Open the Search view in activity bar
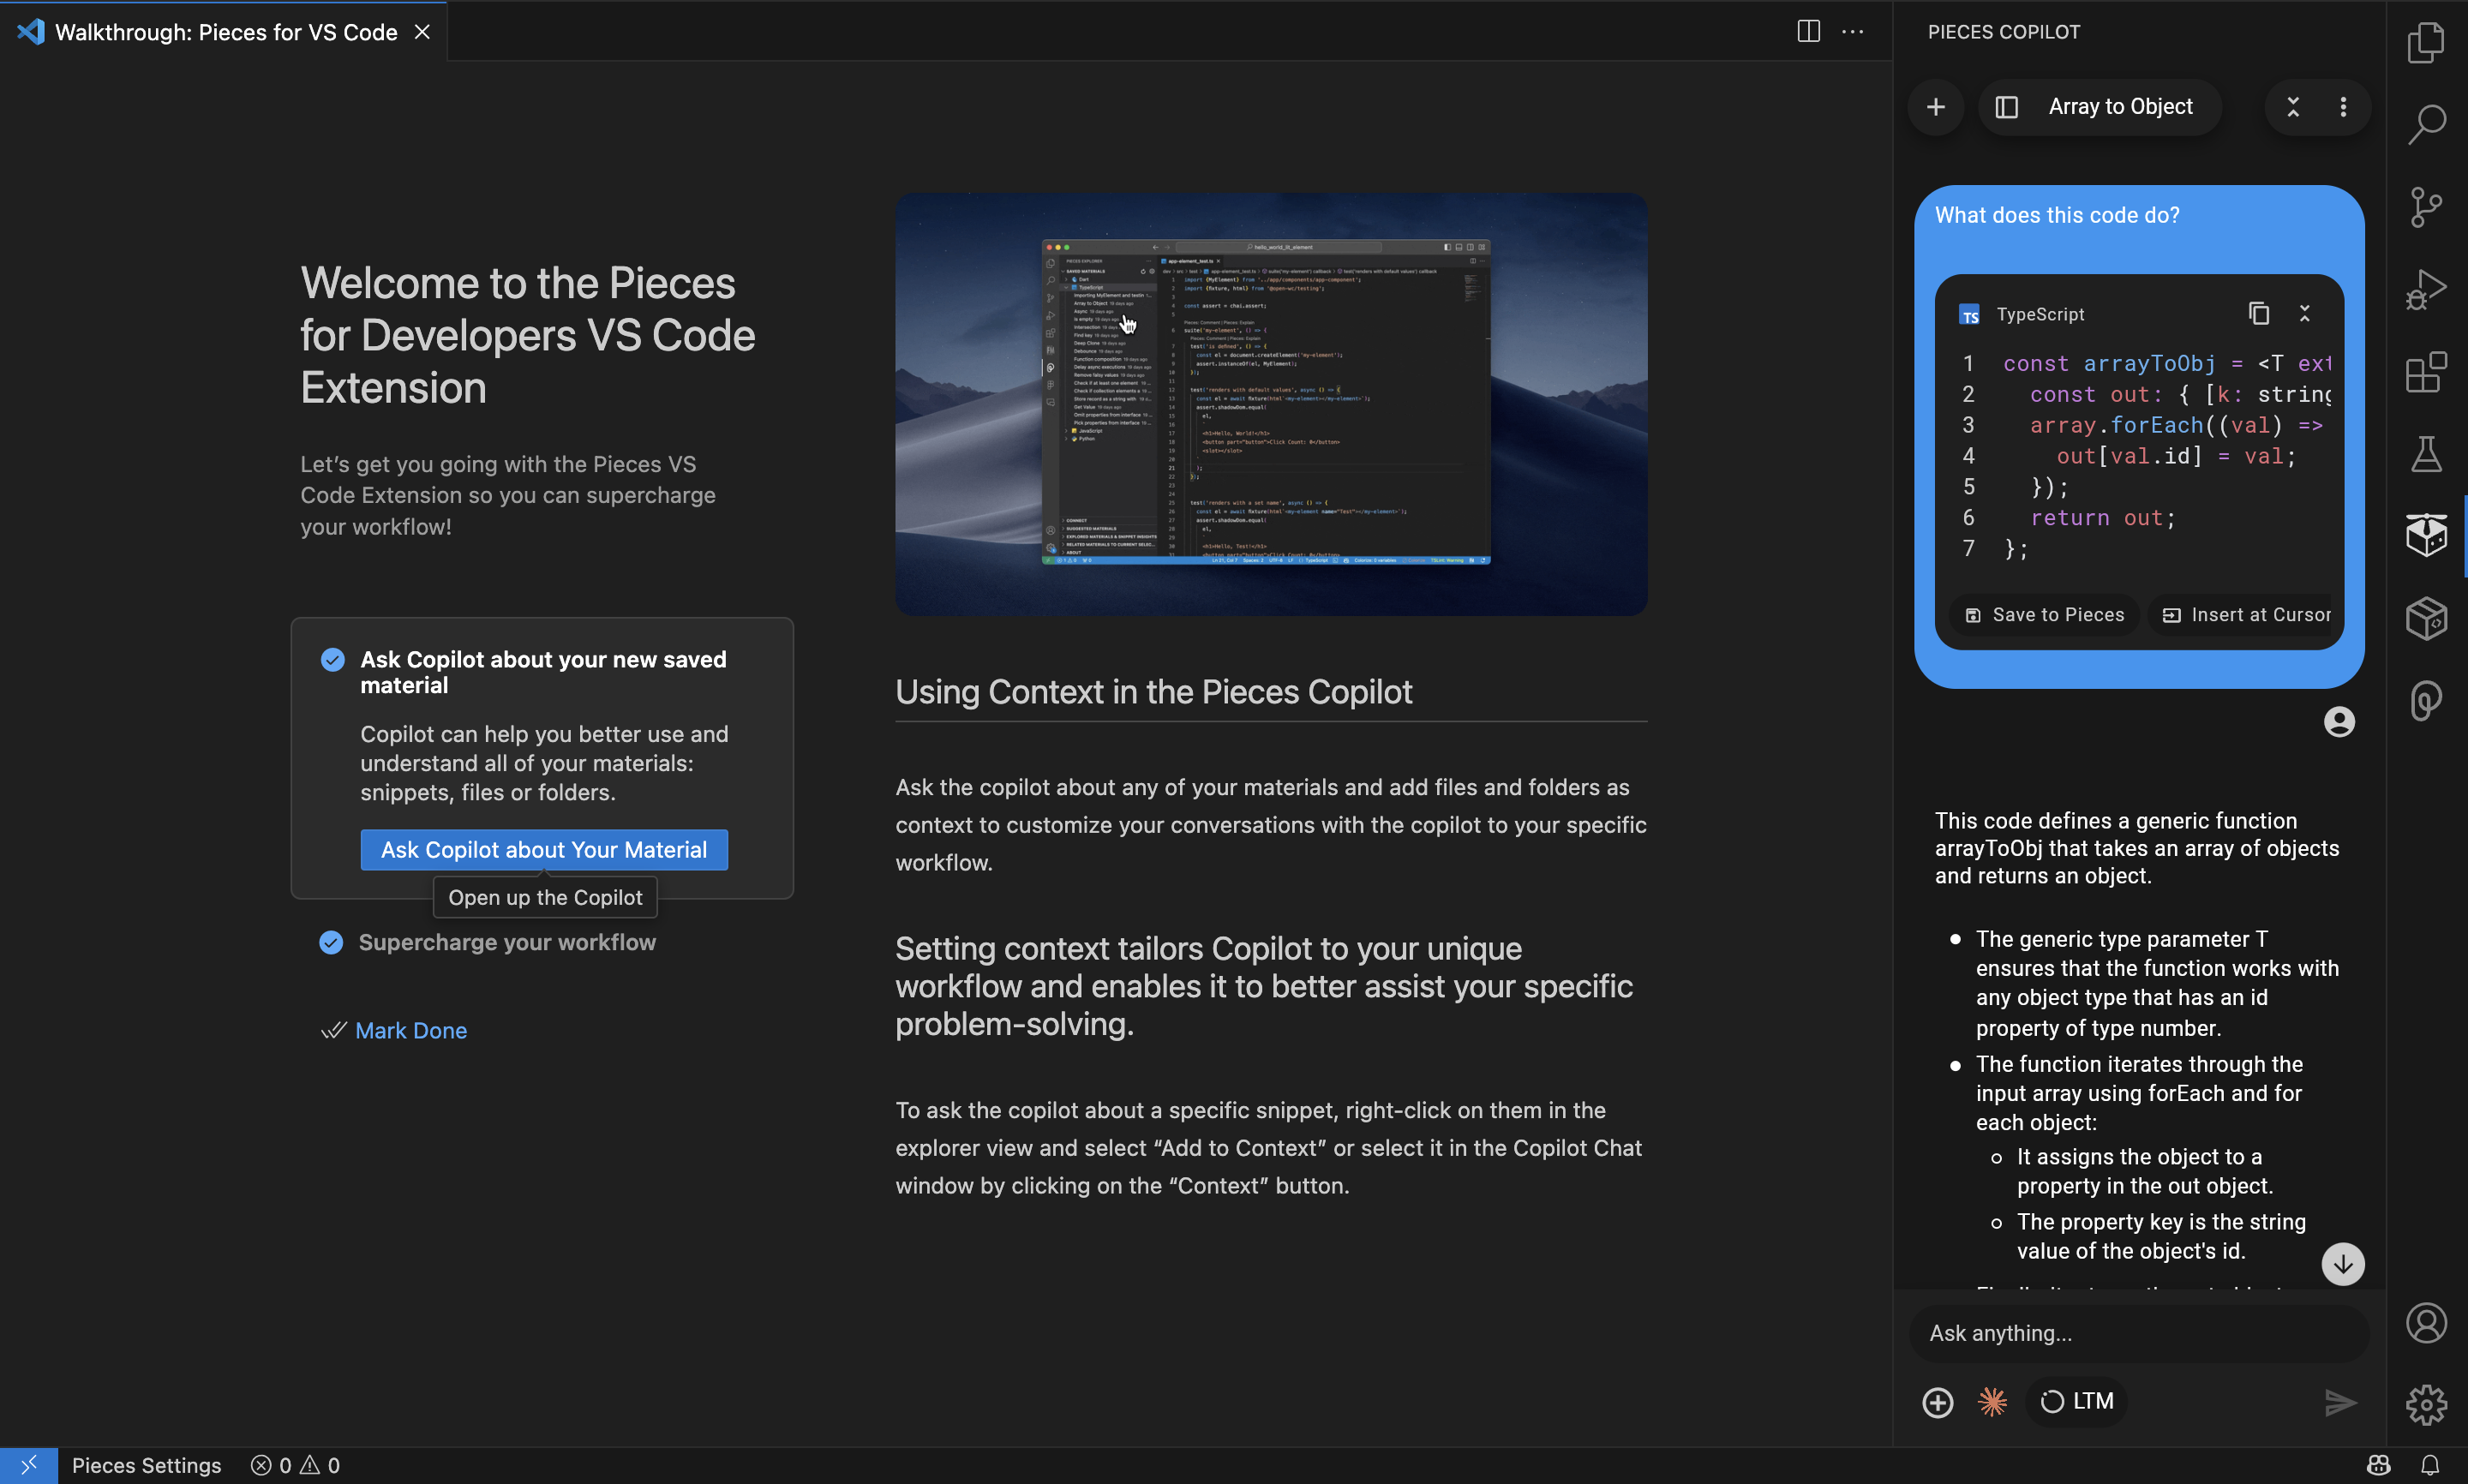The image size is (2468, 1484). (2426, 124)
